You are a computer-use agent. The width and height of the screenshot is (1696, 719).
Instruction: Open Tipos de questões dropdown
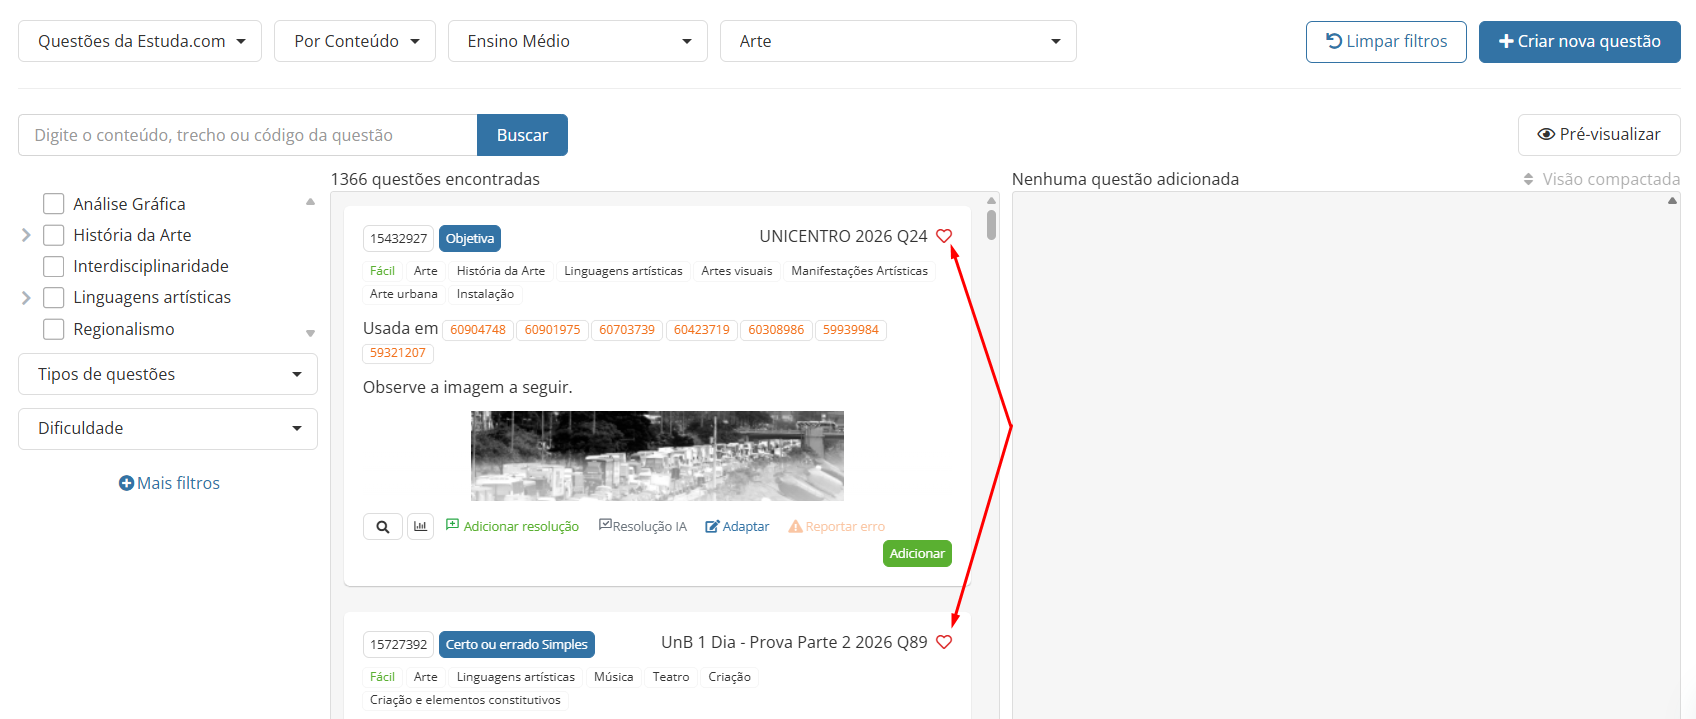point(168,374)
